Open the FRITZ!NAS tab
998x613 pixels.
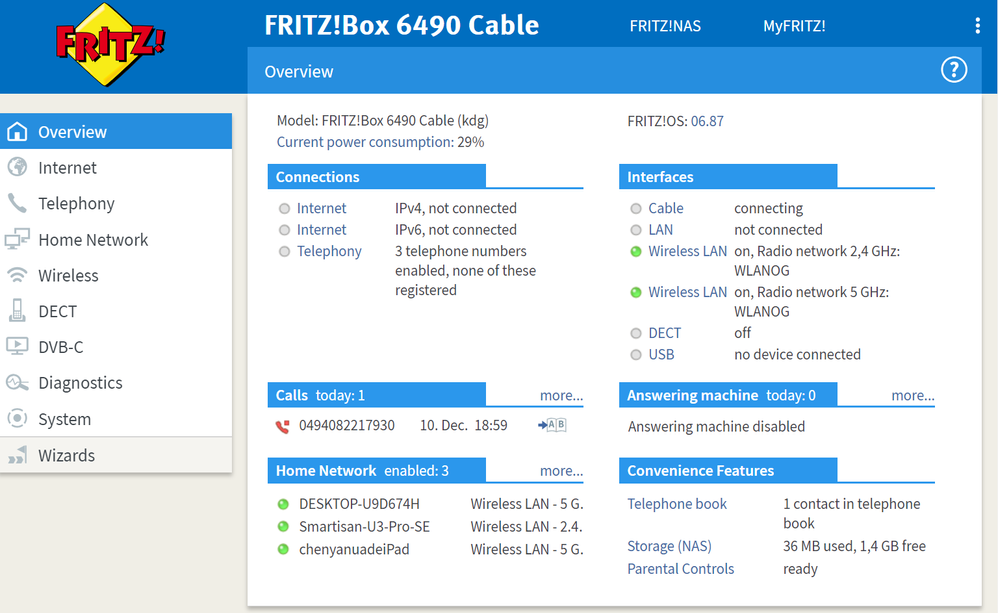665,26
